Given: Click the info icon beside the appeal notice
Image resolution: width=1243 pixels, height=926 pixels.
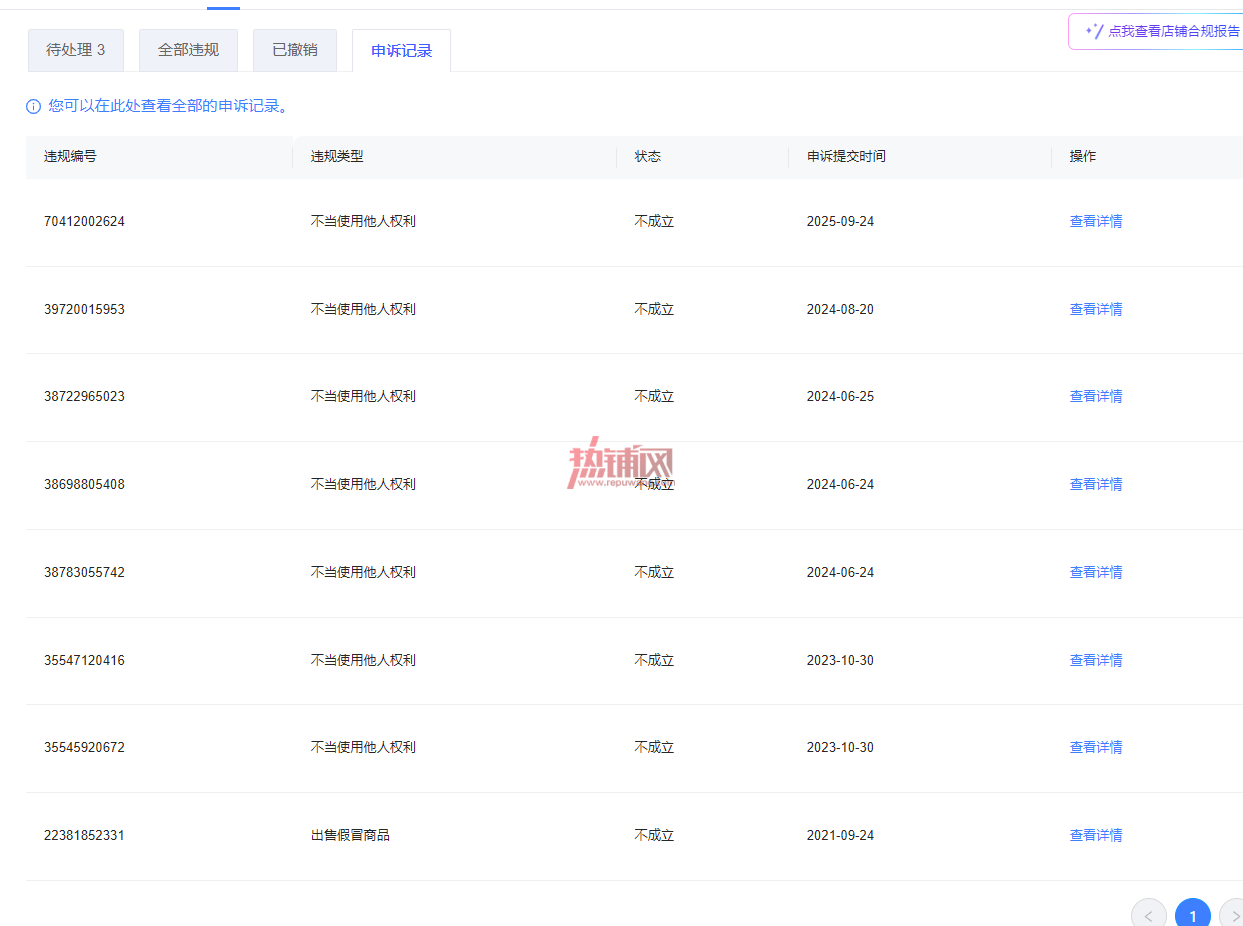Looking at the screenshot, I should [33, 106].
